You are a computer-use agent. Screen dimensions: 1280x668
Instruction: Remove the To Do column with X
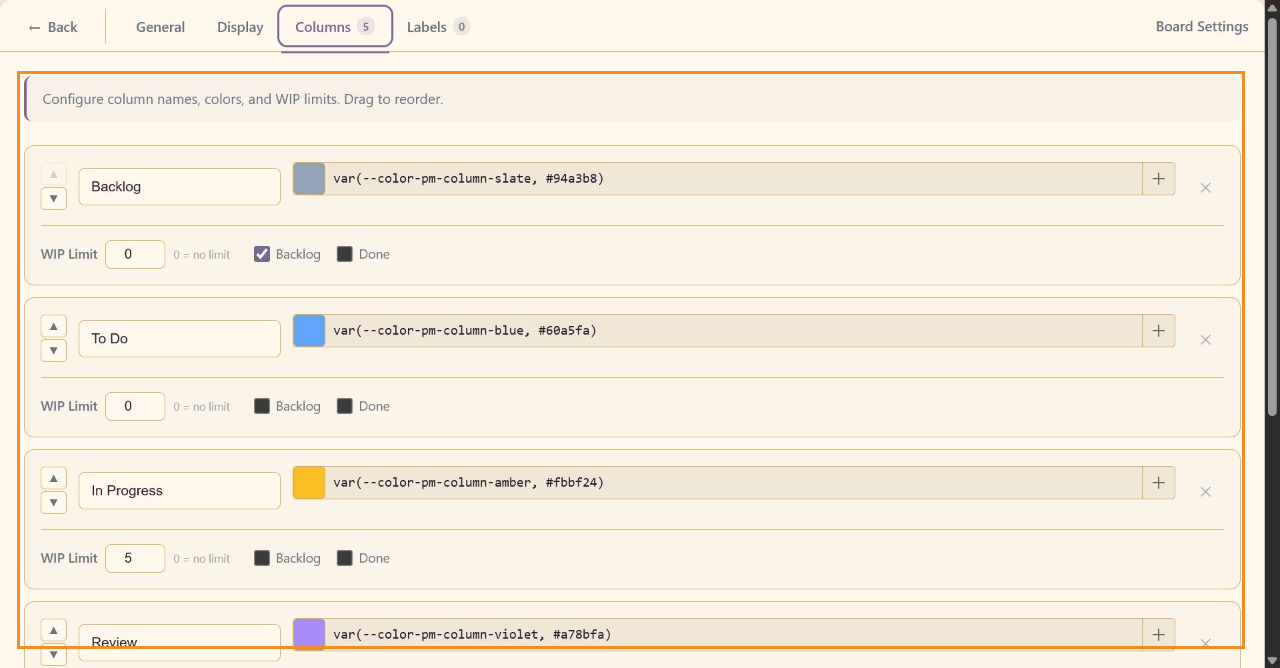1205,340
